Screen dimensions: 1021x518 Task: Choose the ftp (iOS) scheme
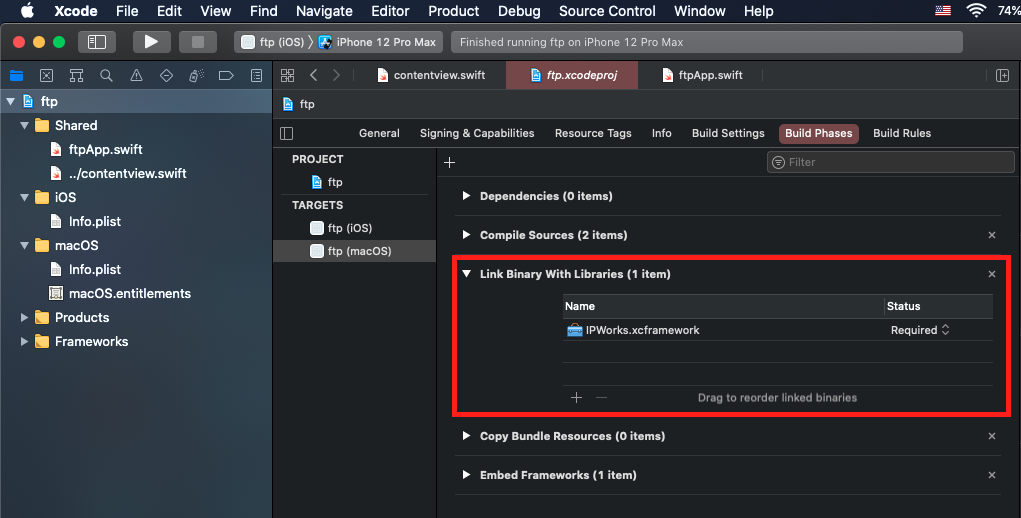273,42
